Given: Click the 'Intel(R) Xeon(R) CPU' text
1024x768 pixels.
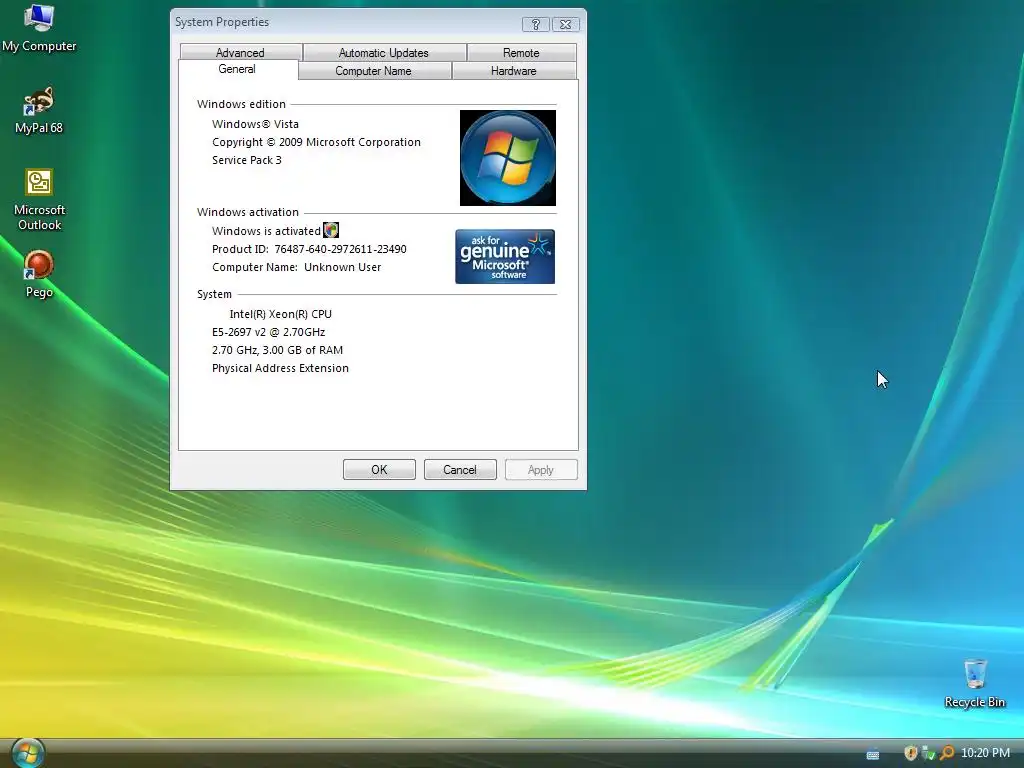Looking at the screenshot, I should point(281,314).
